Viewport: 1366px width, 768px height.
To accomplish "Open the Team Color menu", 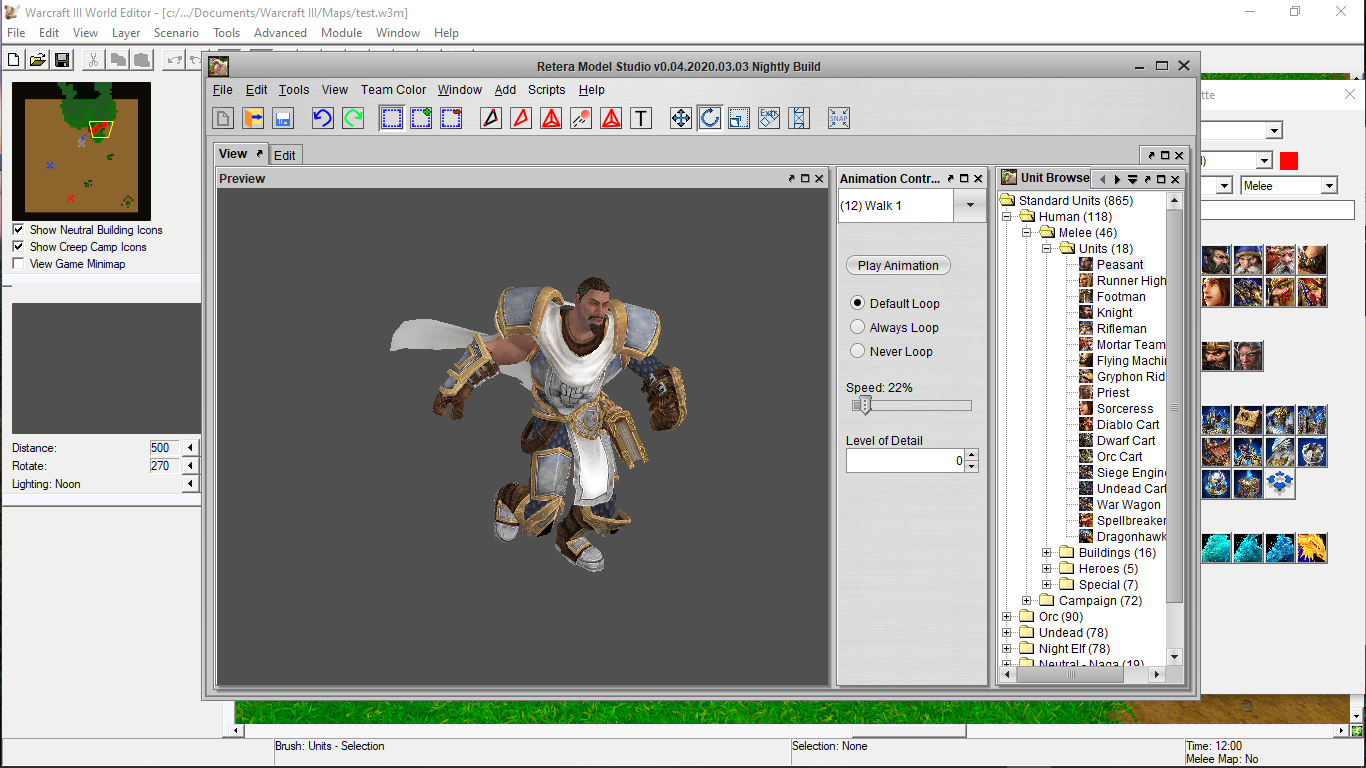I will tap(393, 89).
